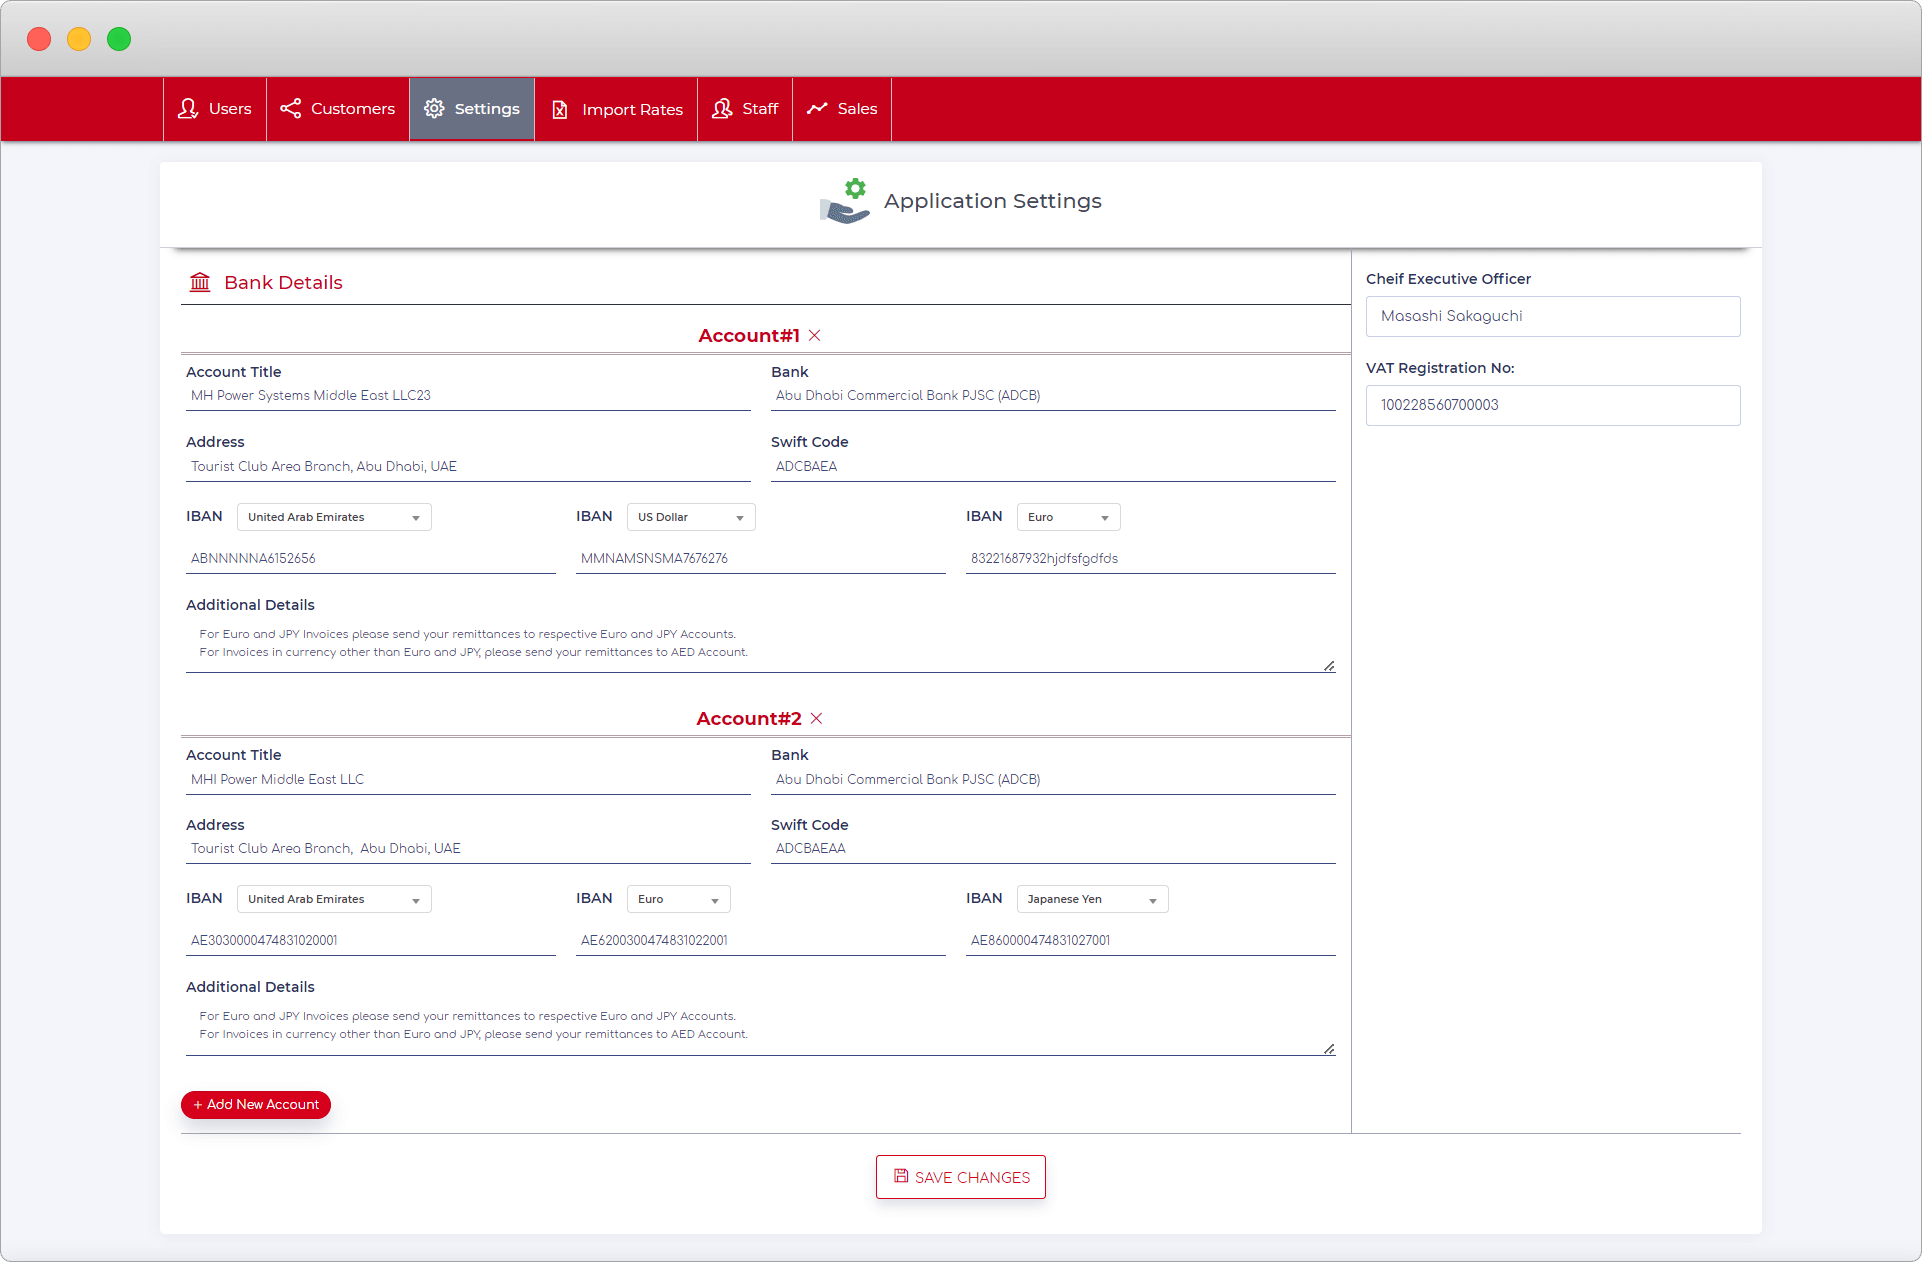Open the Sales tab
The height and width of the screenshot is (1262, 1922).
(x=842, y=109)
